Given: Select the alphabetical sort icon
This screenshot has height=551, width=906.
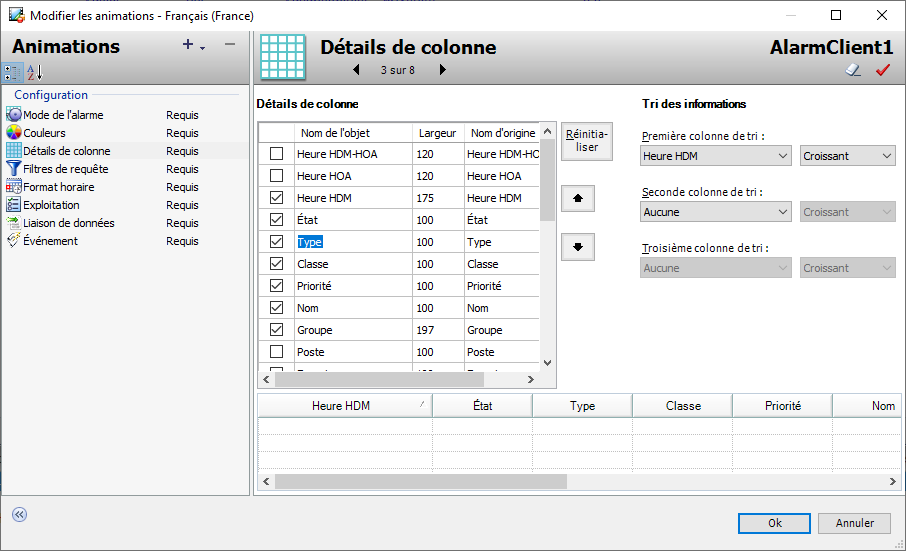Looking at the screenshot, I should pos(34,72).
